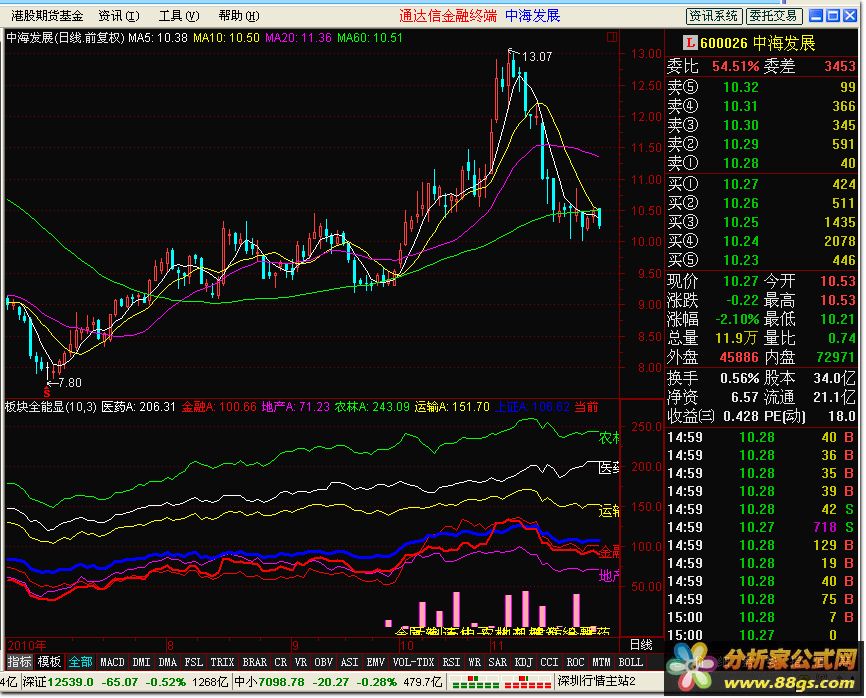Image resolution: width=866 pixels, height=698 pixels.
Task: Click the MA20: 11.36 label
Action: [x=298, y=38]
